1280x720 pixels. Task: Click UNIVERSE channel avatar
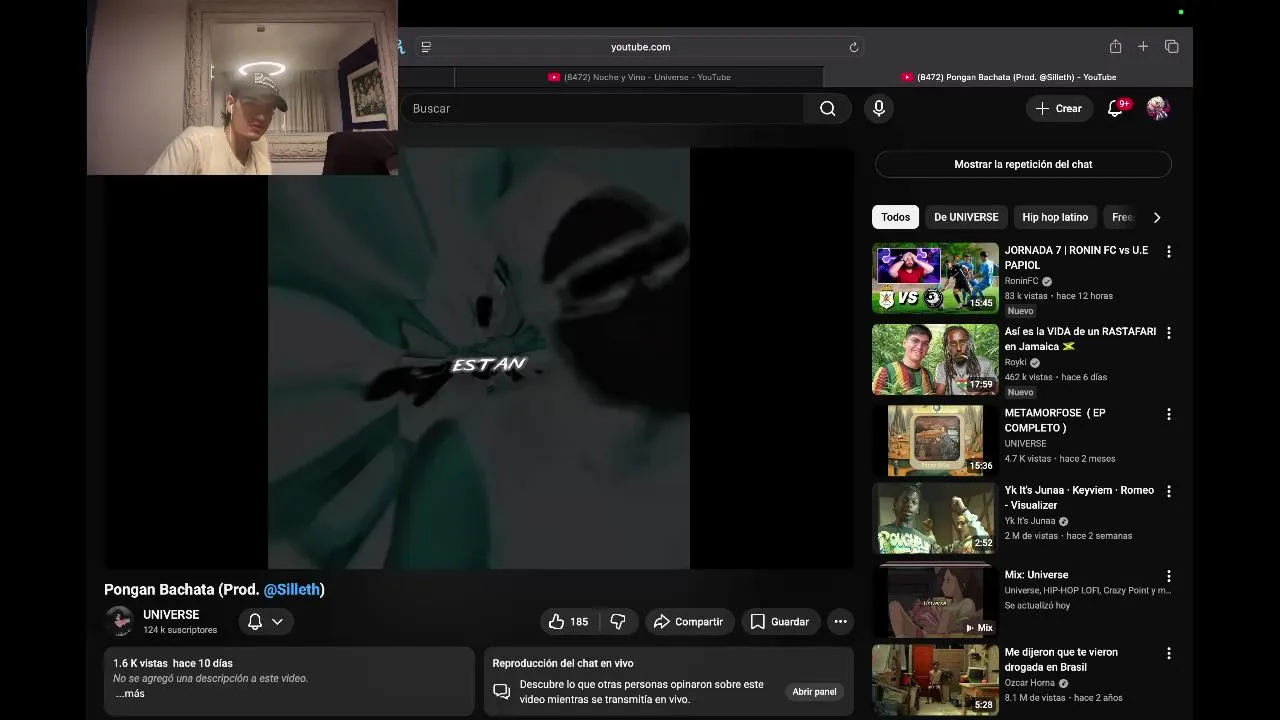[120, 621]
